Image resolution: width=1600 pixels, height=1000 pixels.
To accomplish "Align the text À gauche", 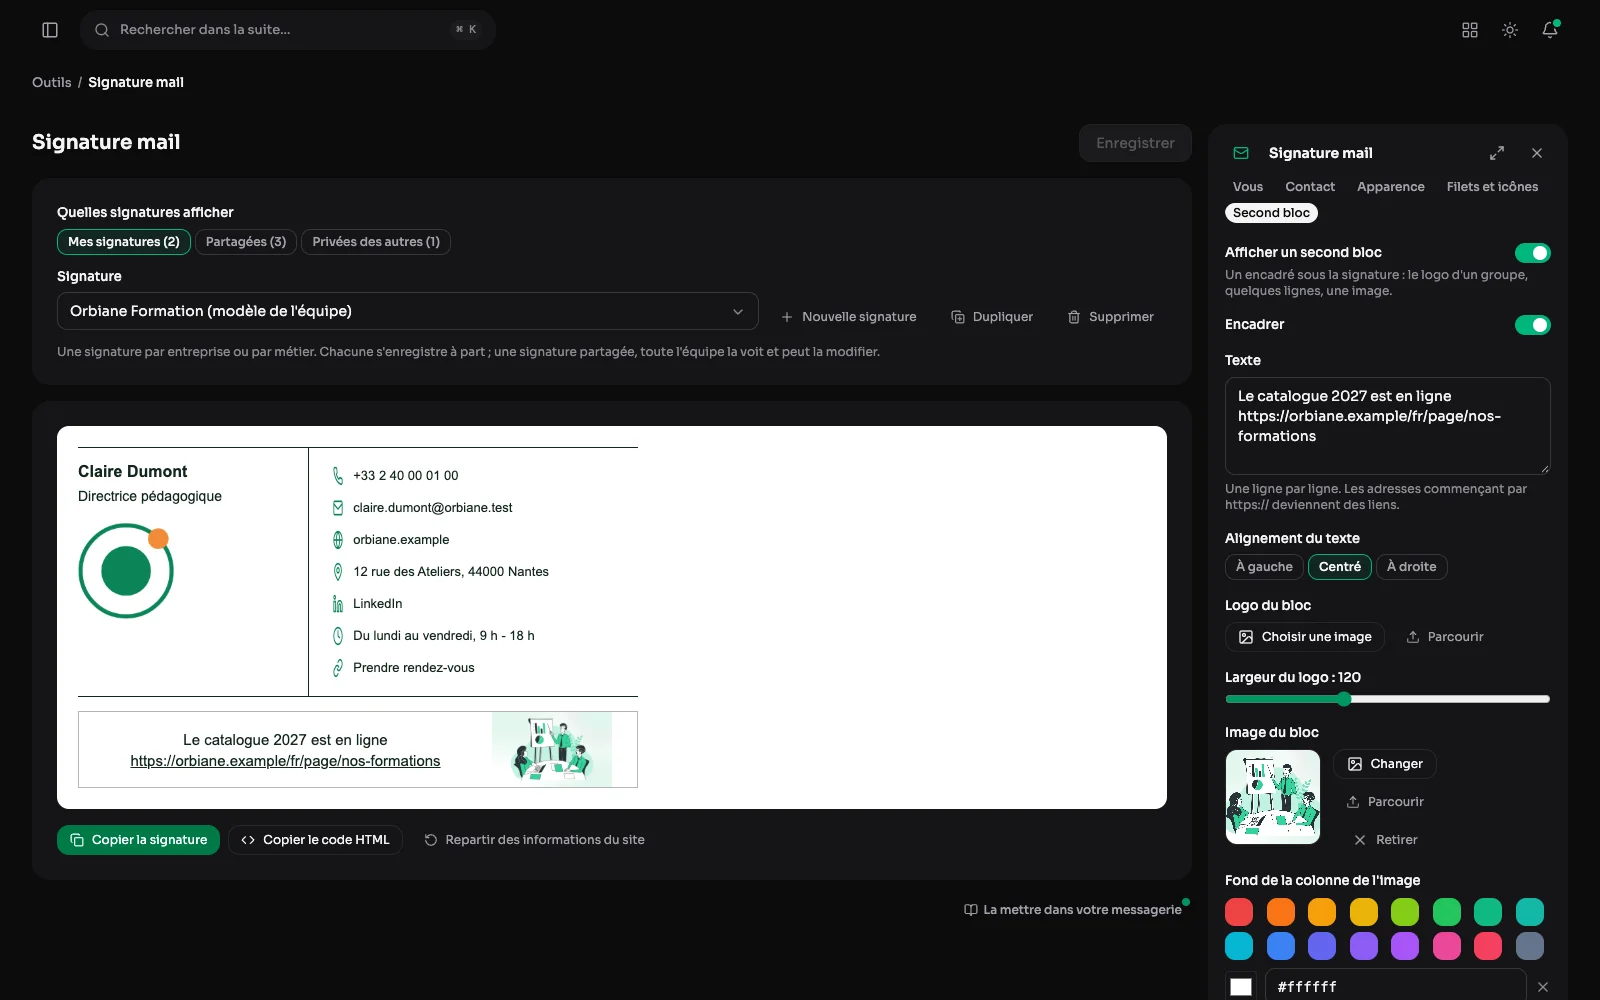I will pyautogui.click(x=1264, y=567).
